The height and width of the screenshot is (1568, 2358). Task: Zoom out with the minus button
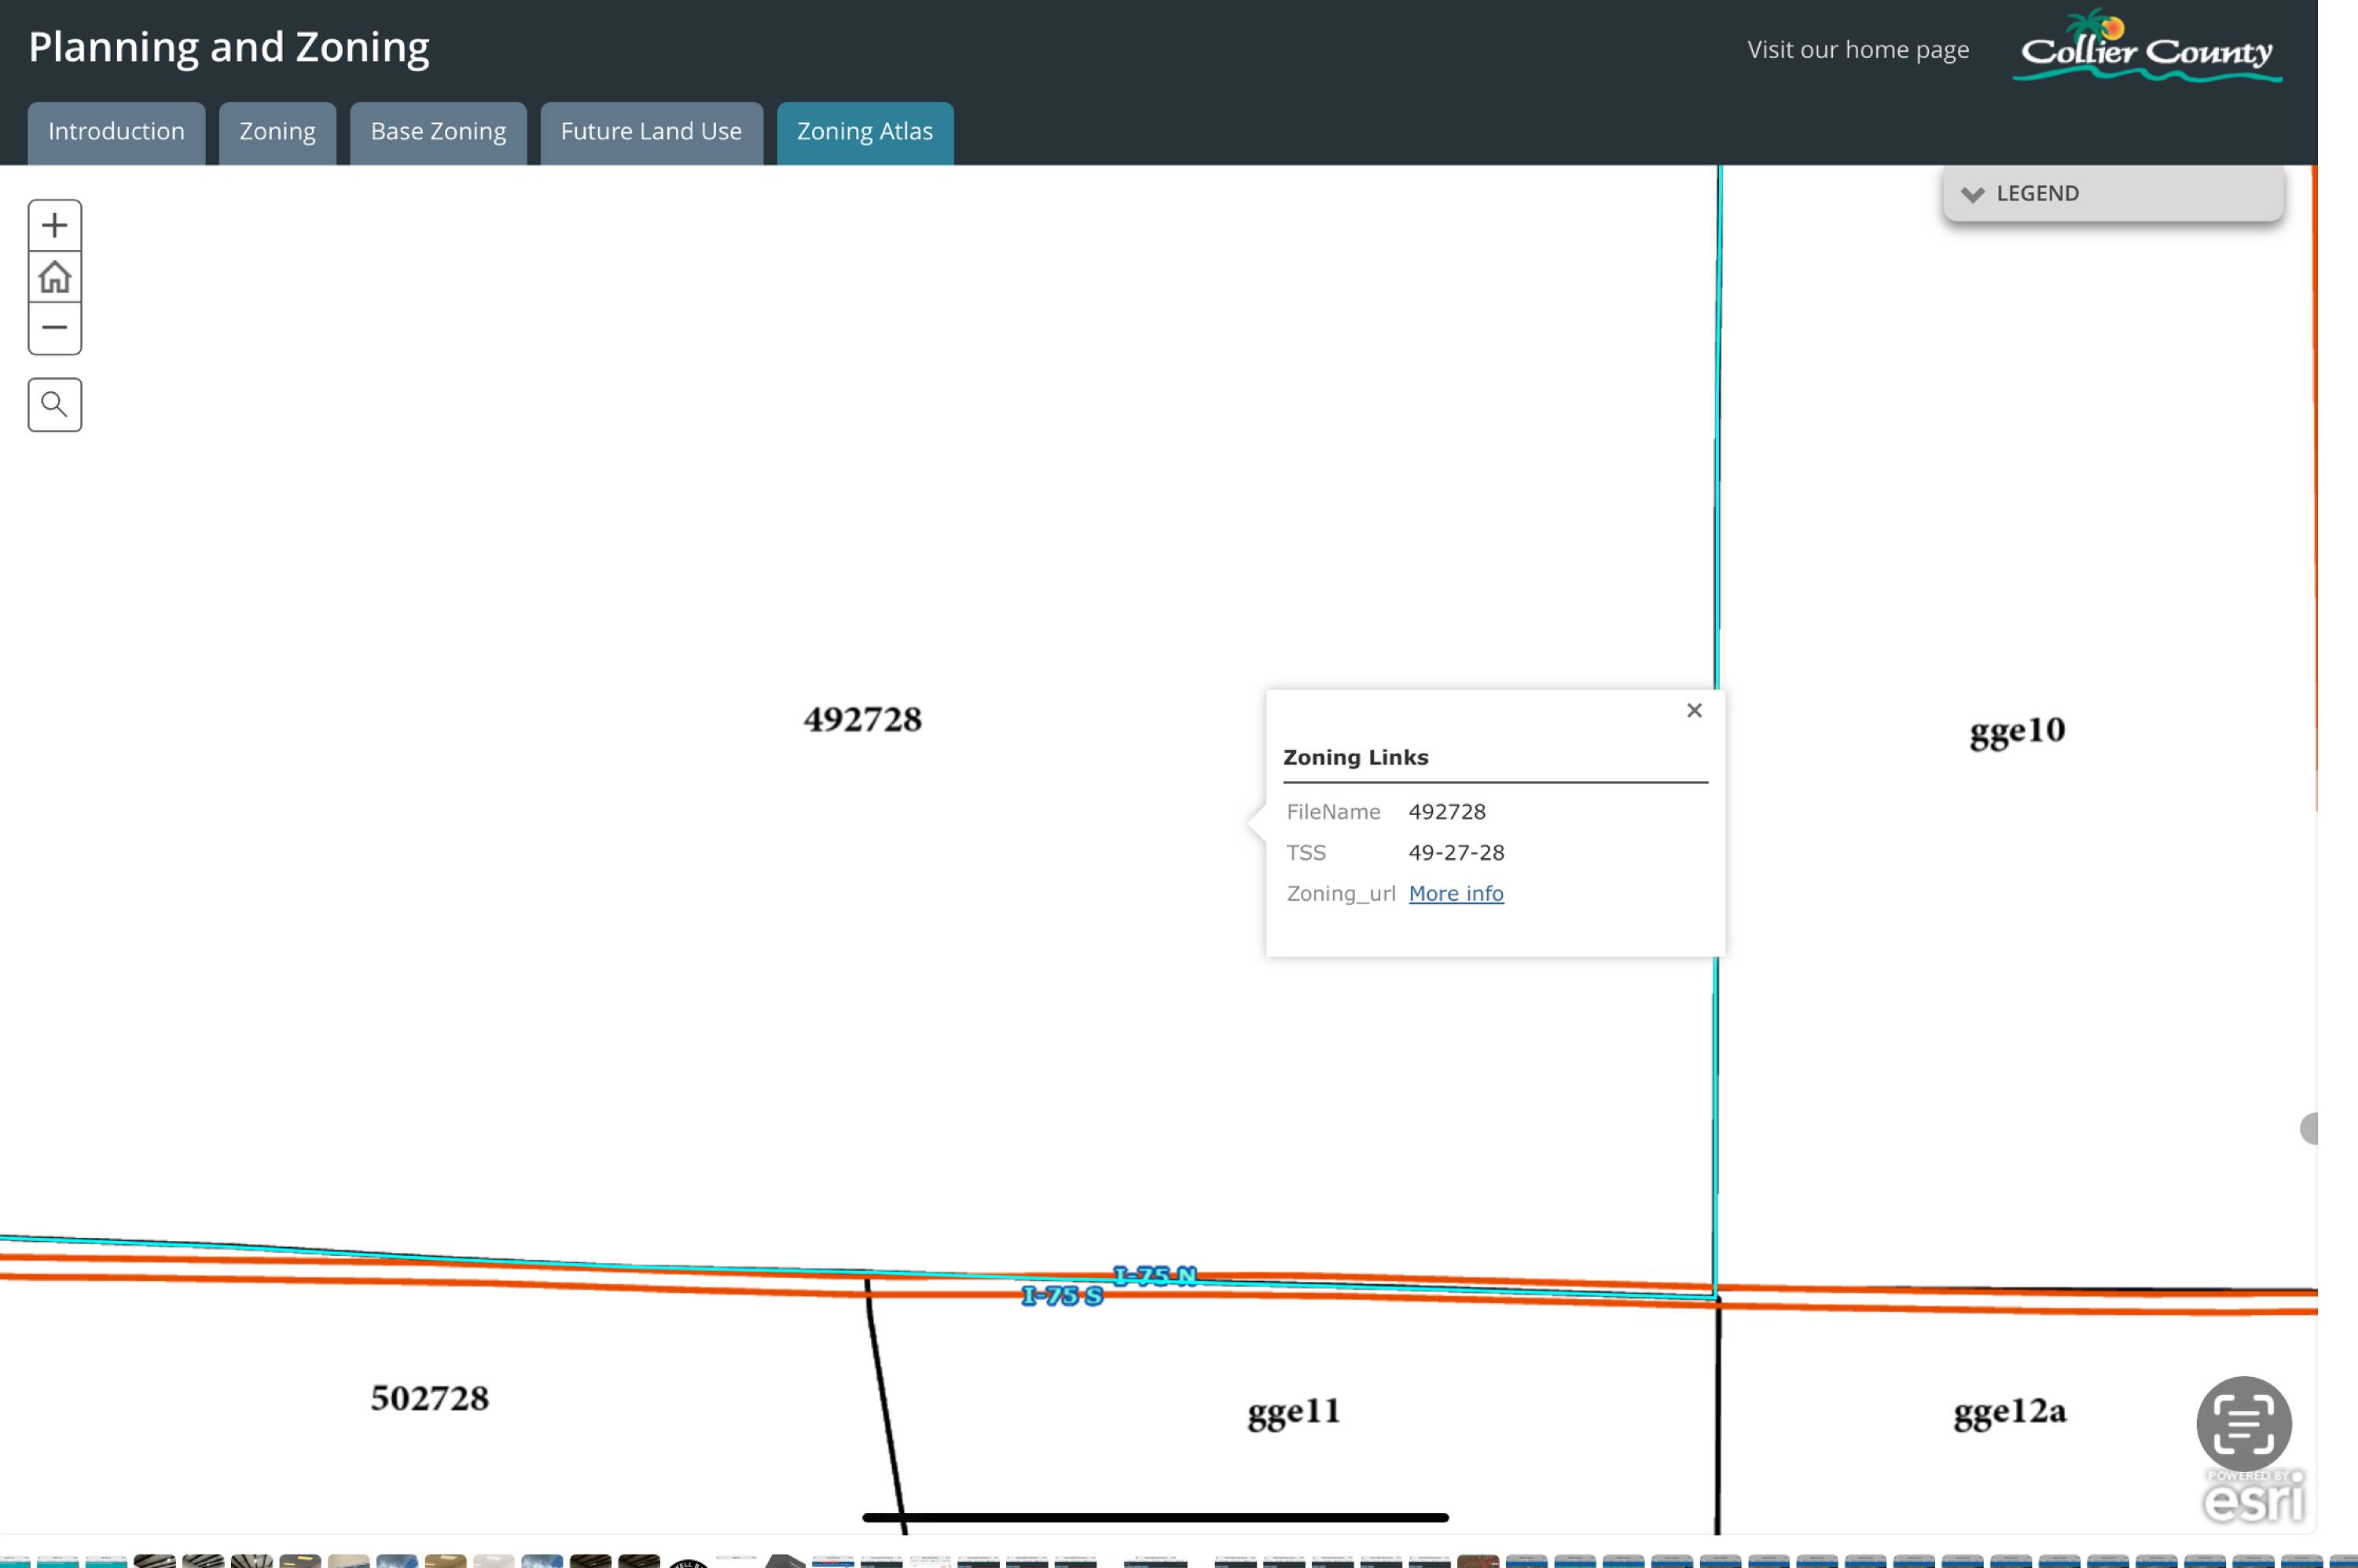[55, 328]
